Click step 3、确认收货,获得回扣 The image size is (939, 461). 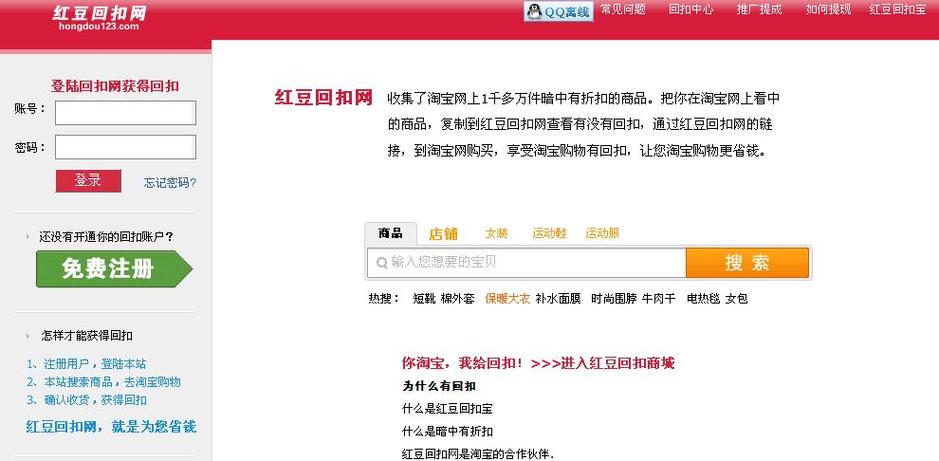click(x=87, y=400)
